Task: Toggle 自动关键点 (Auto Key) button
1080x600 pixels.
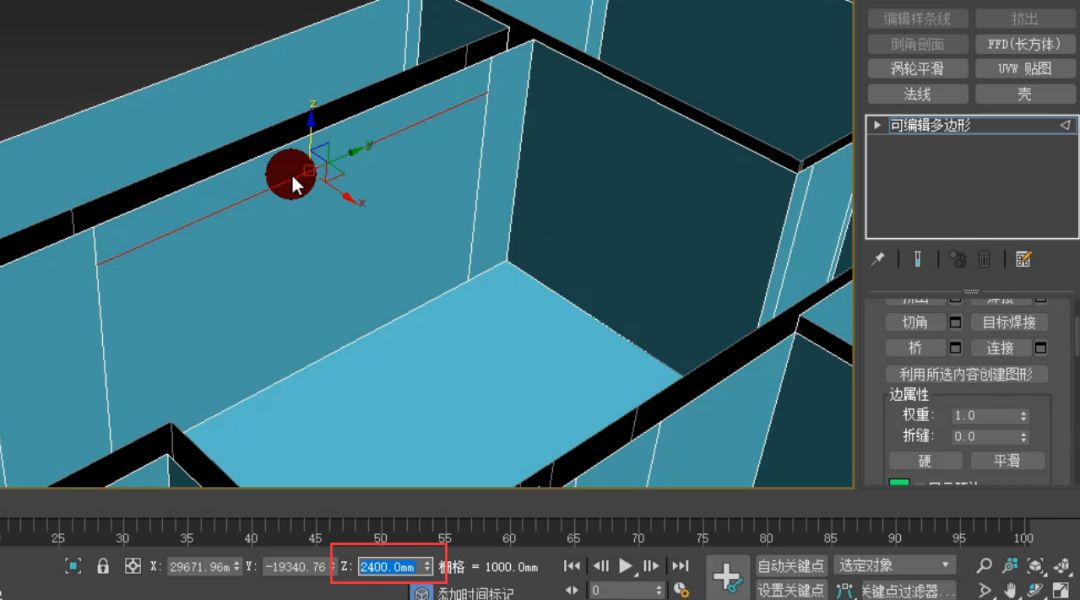Action: click(791, 566)
